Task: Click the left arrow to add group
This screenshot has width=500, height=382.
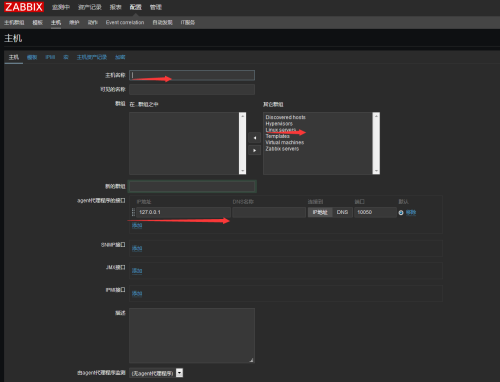Action: pyautogui.click(x=255, y=138)
